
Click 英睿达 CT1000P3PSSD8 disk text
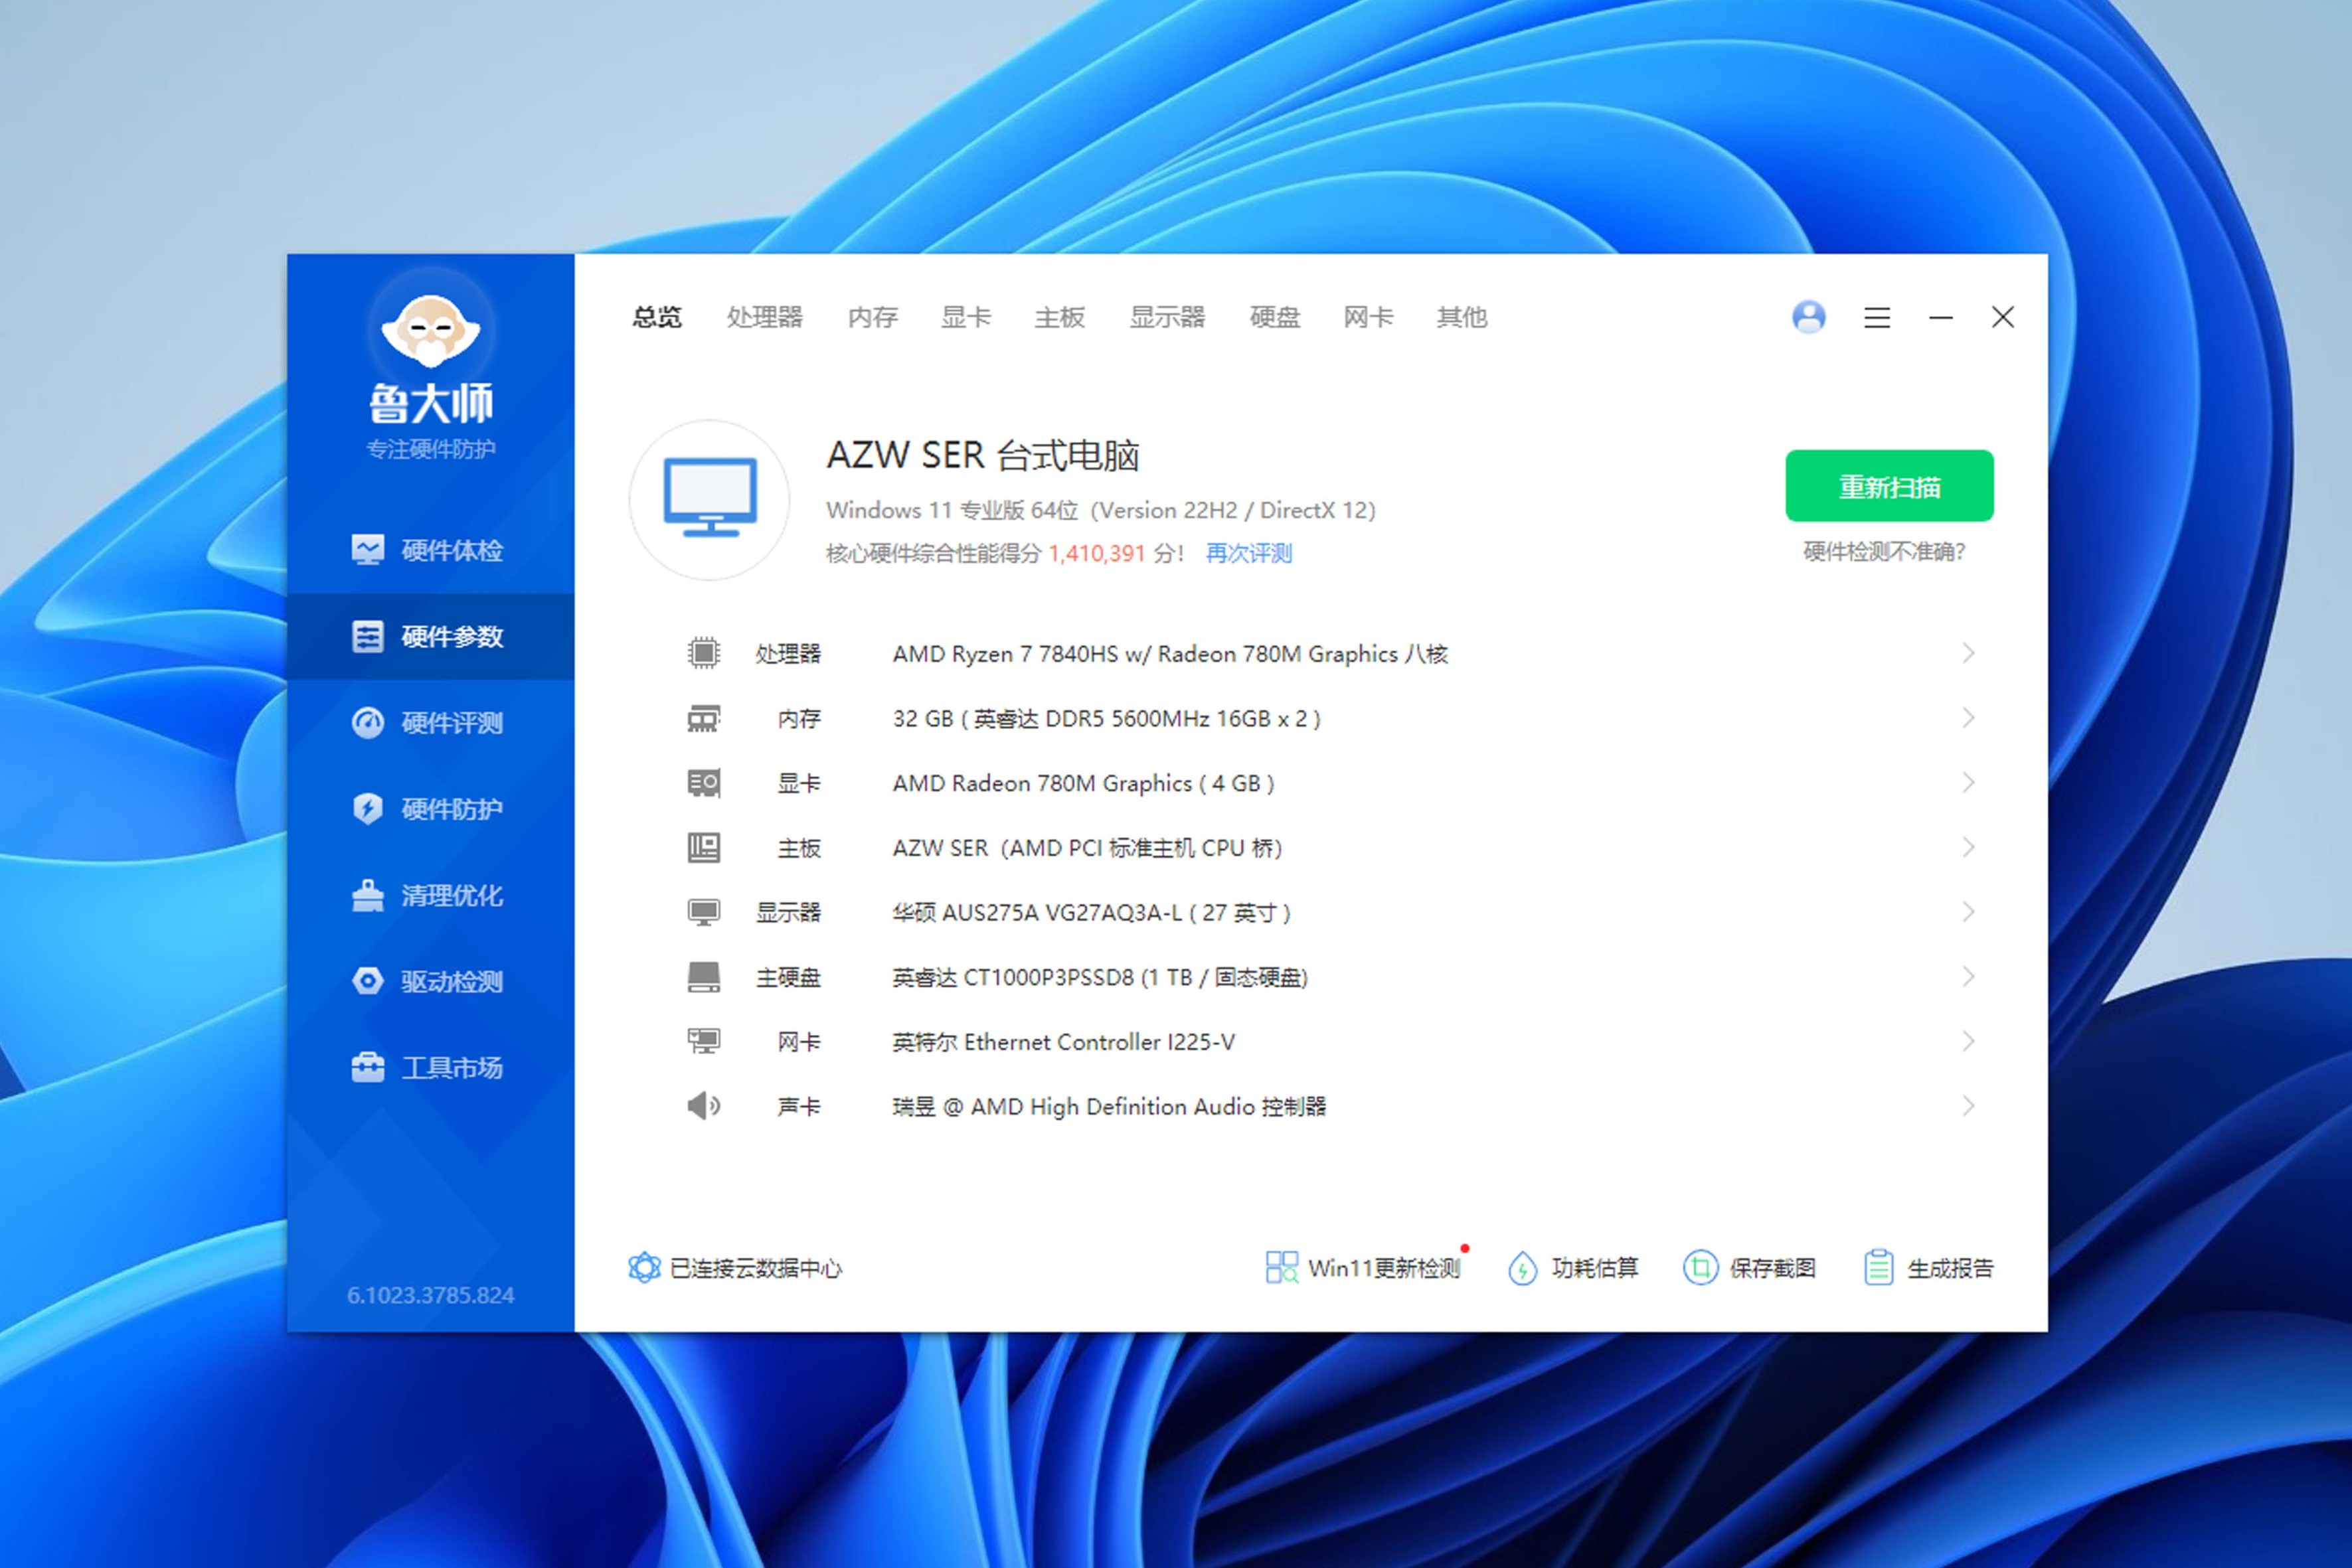click(1100, 977)
